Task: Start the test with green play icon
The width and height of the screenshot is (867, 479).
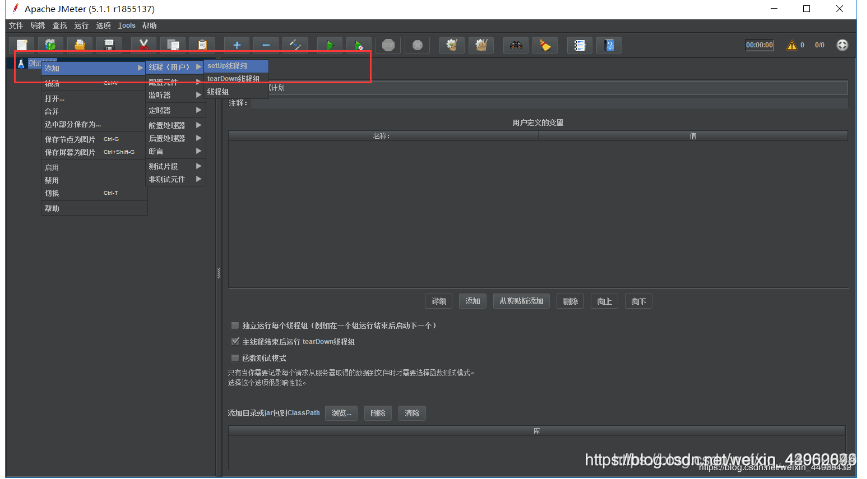Action: click(x=330, y=45)
